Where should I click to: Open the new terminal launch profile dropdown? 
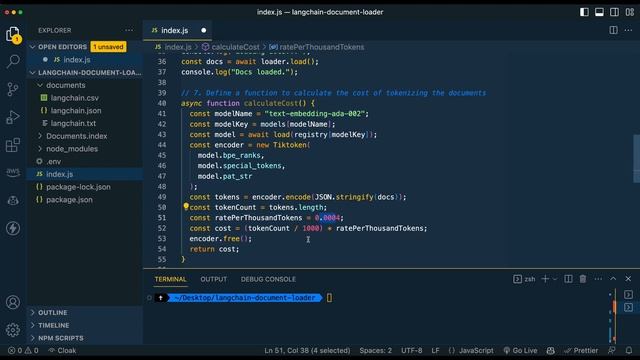pos(555,279)
